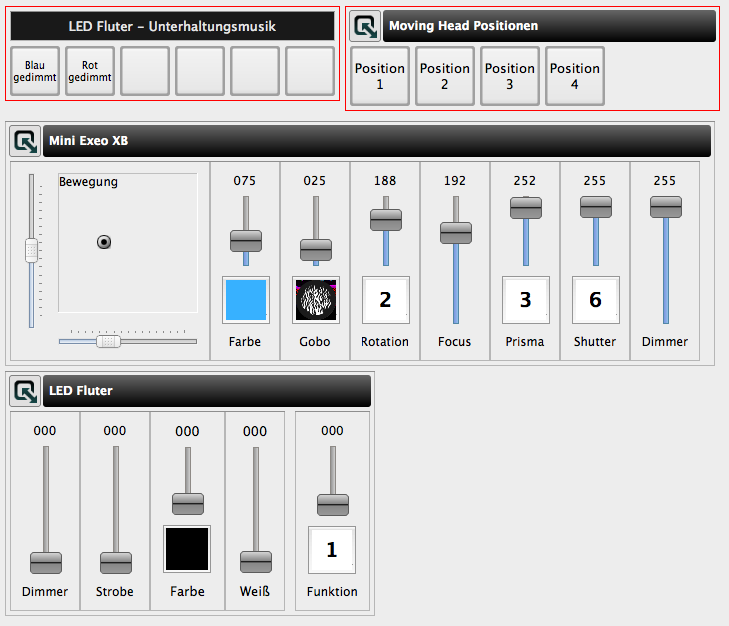The width and height of the screenshot is (729, 626).
Task: Click the LED Fluter Farbe slider handle
Action: pyautogui.click(x=188, y=504)
